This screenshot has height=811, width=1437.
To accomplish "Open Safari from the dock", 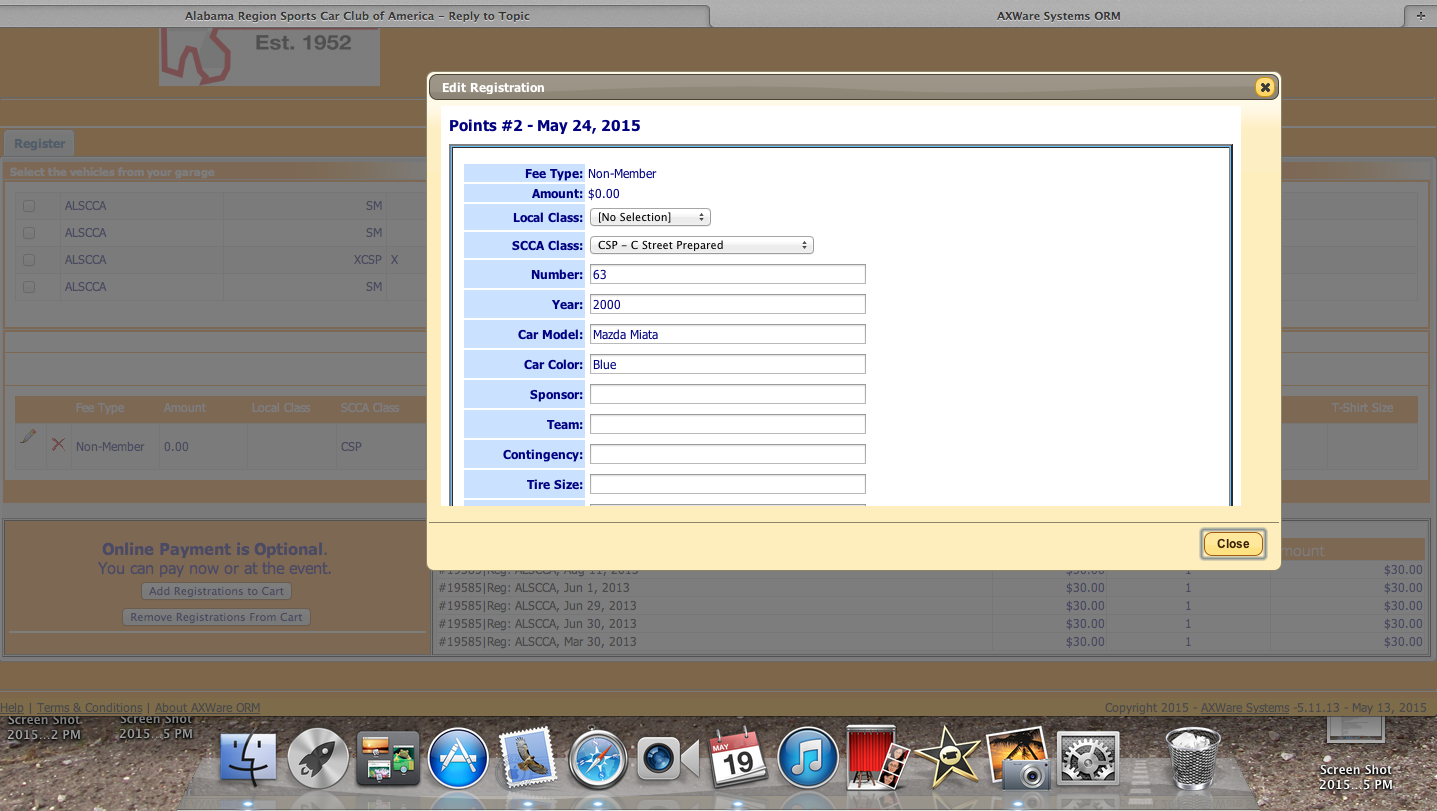I will coord(597,759).
